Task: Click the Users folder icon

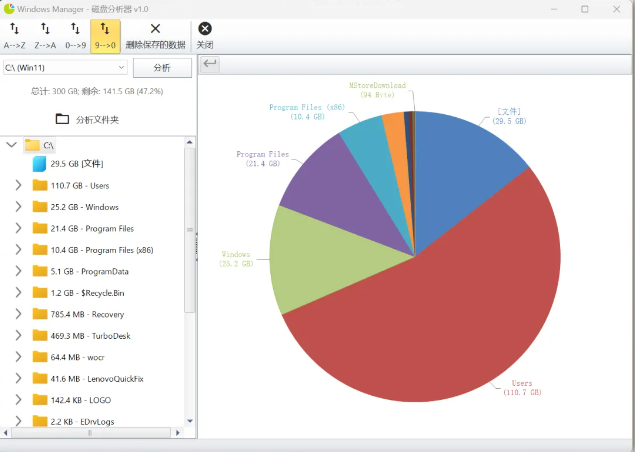Action: pos(40,185)
